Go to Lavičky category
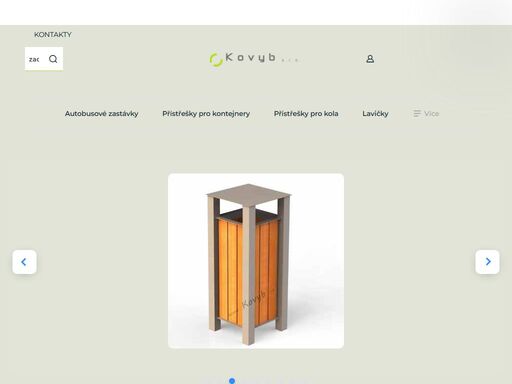Viewport: 512px width, 384px height. [x=375, y=114]
